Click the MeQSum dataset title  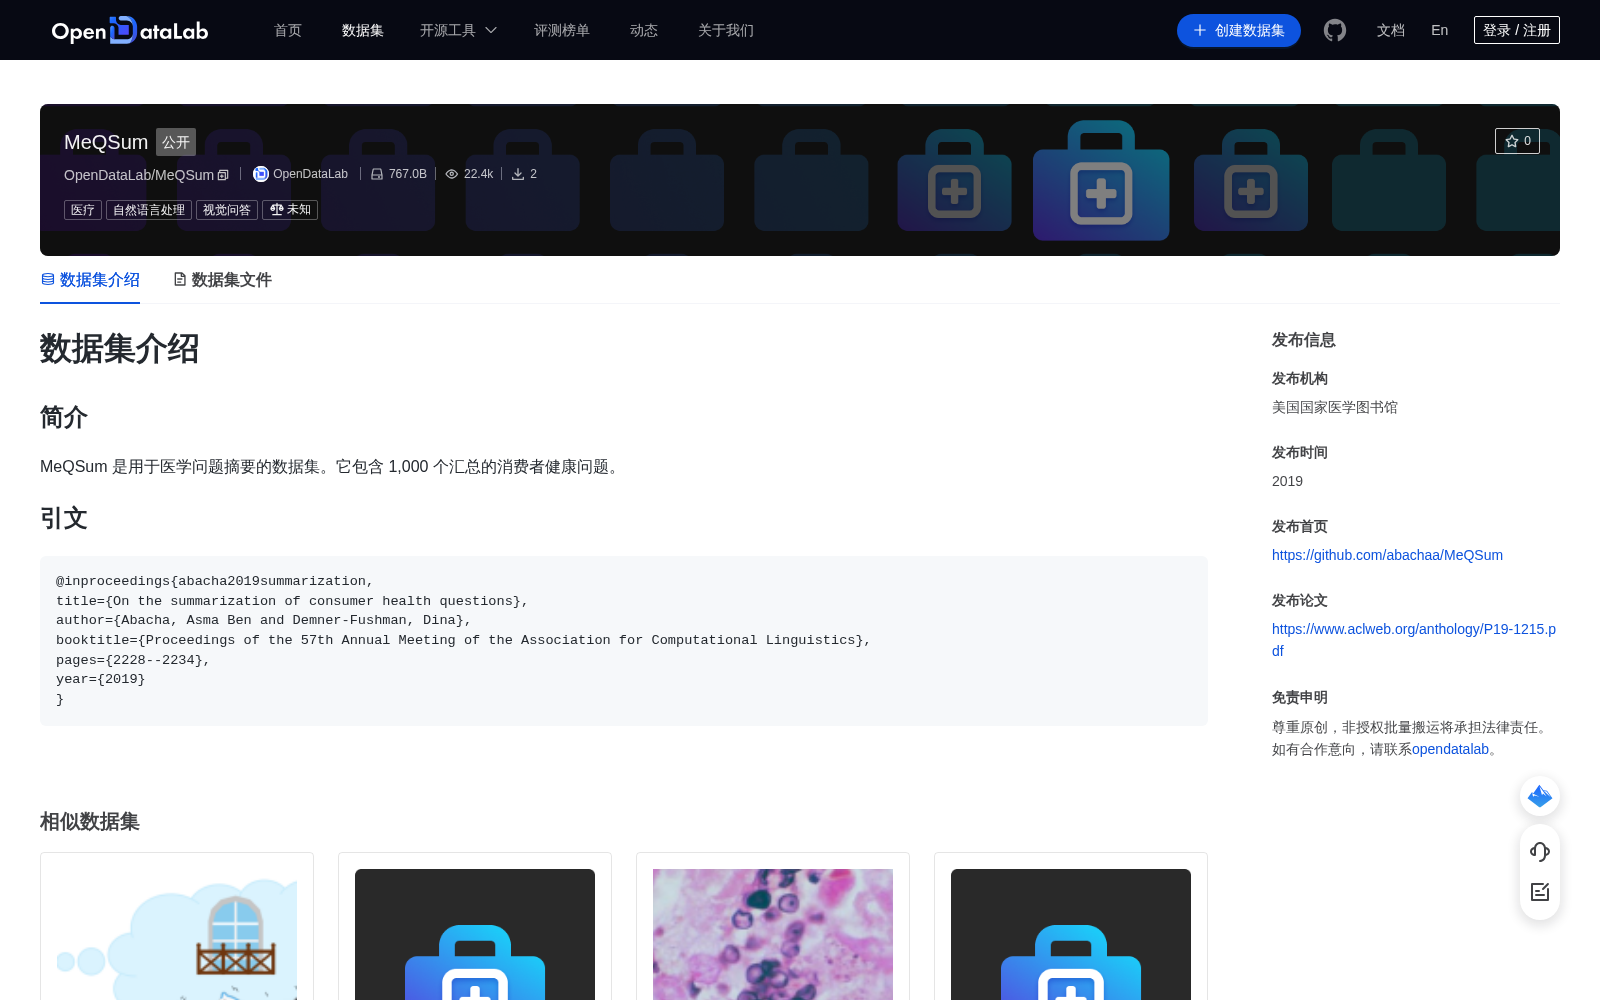106,142
